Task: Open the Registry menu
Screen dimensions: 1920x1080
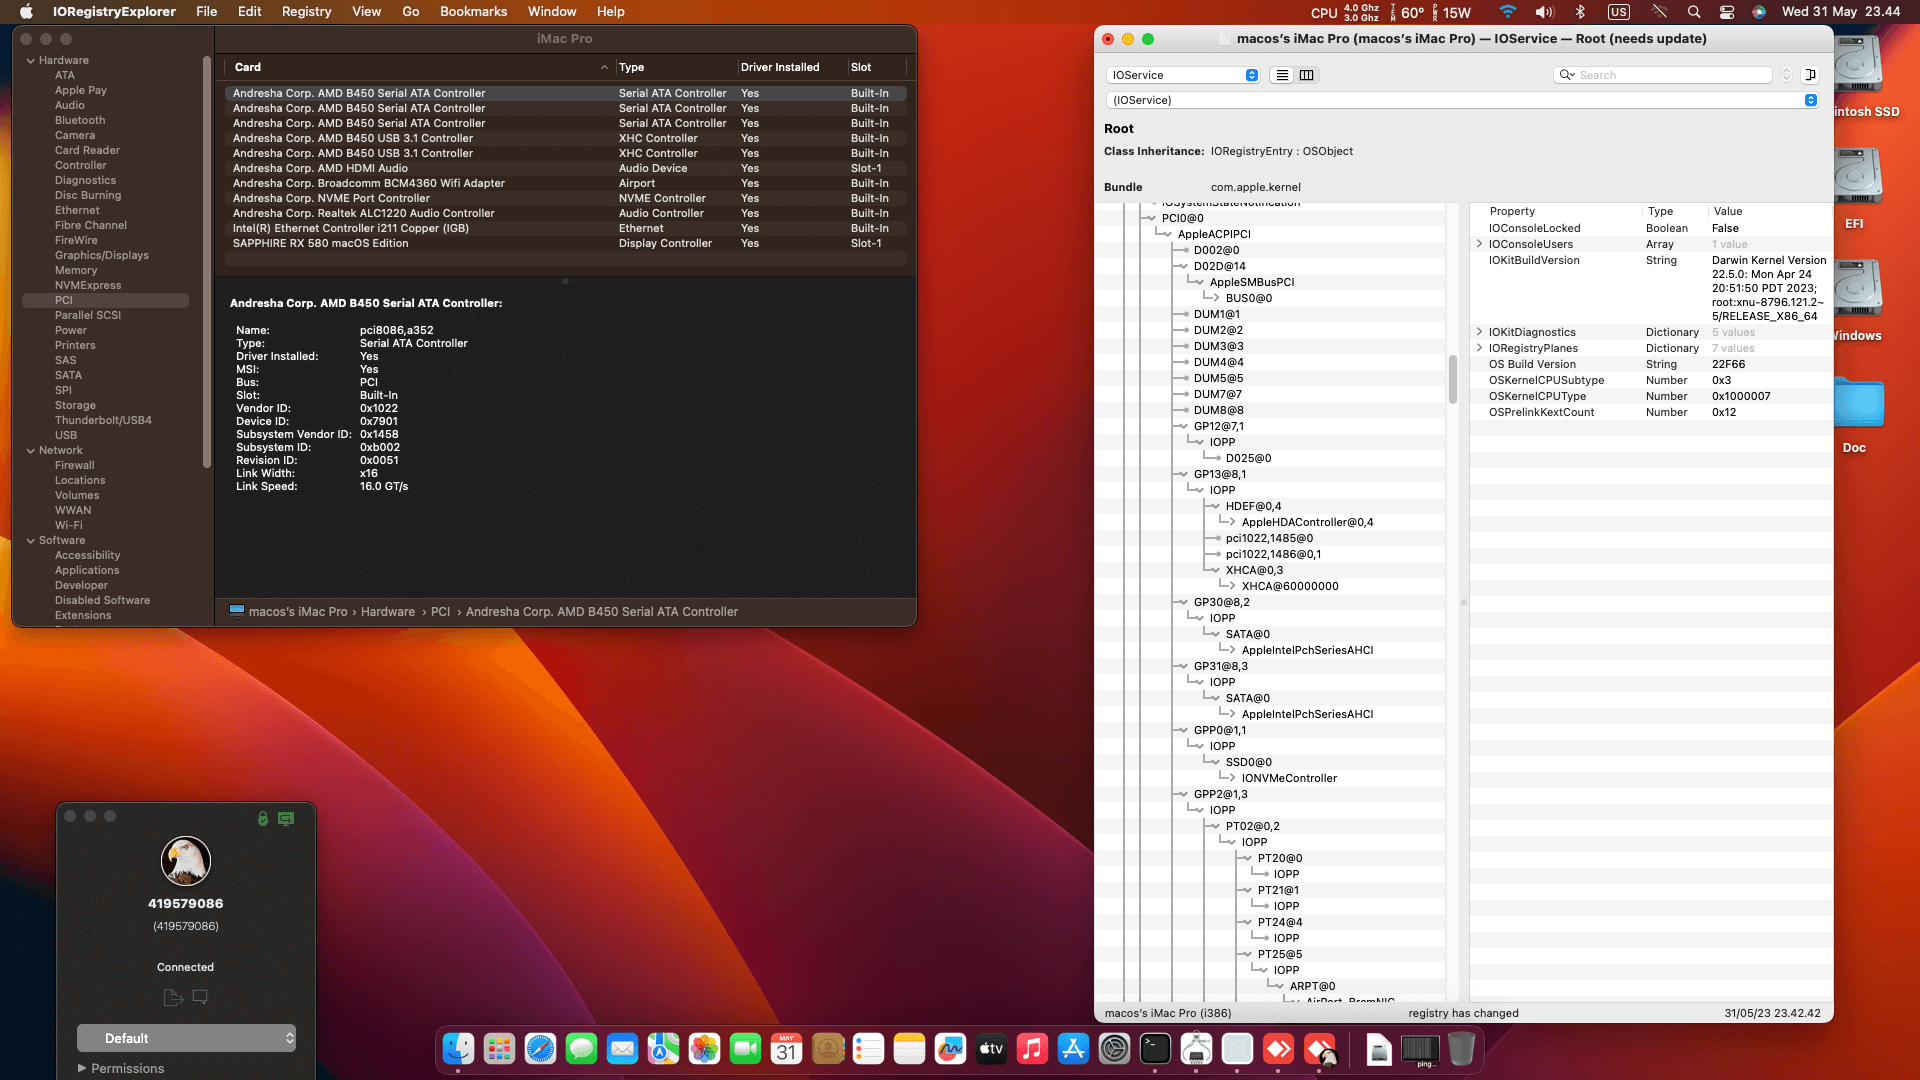Action: [x=306, y=11]
